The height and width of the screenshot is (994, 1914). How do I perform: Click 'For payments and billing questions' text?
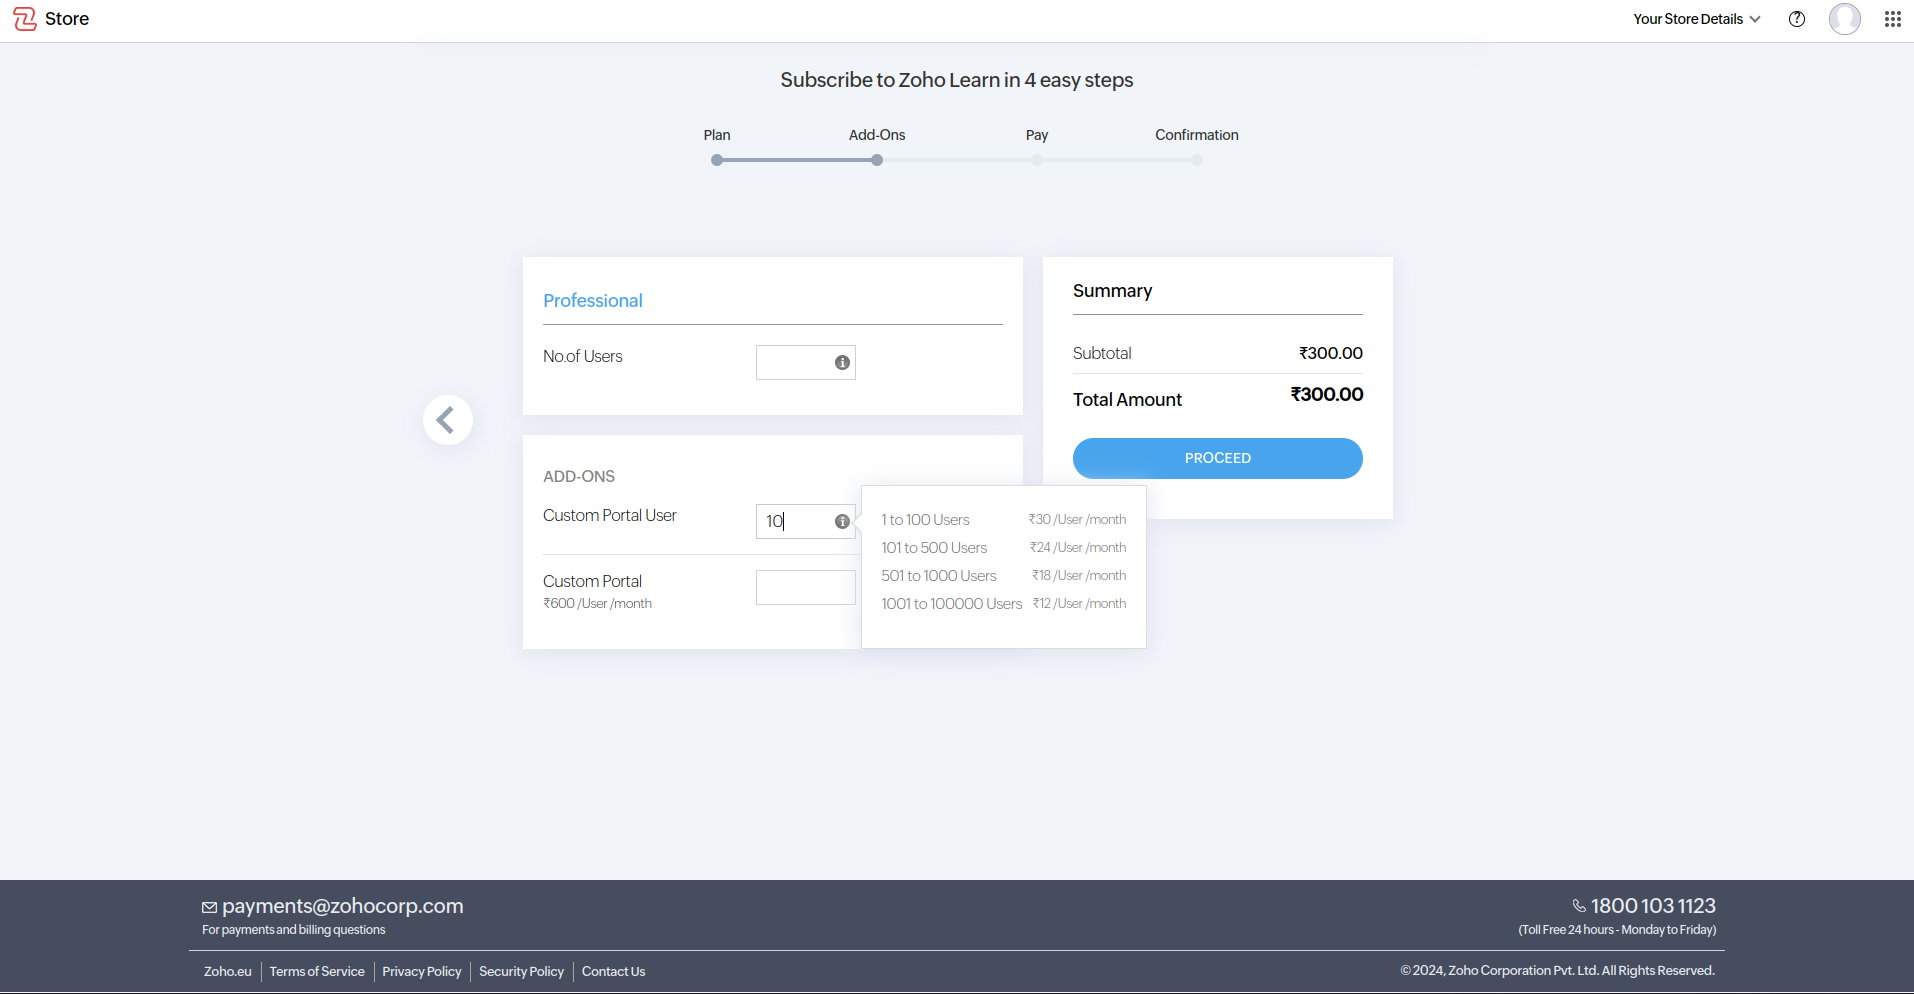[x=294, y=930]
